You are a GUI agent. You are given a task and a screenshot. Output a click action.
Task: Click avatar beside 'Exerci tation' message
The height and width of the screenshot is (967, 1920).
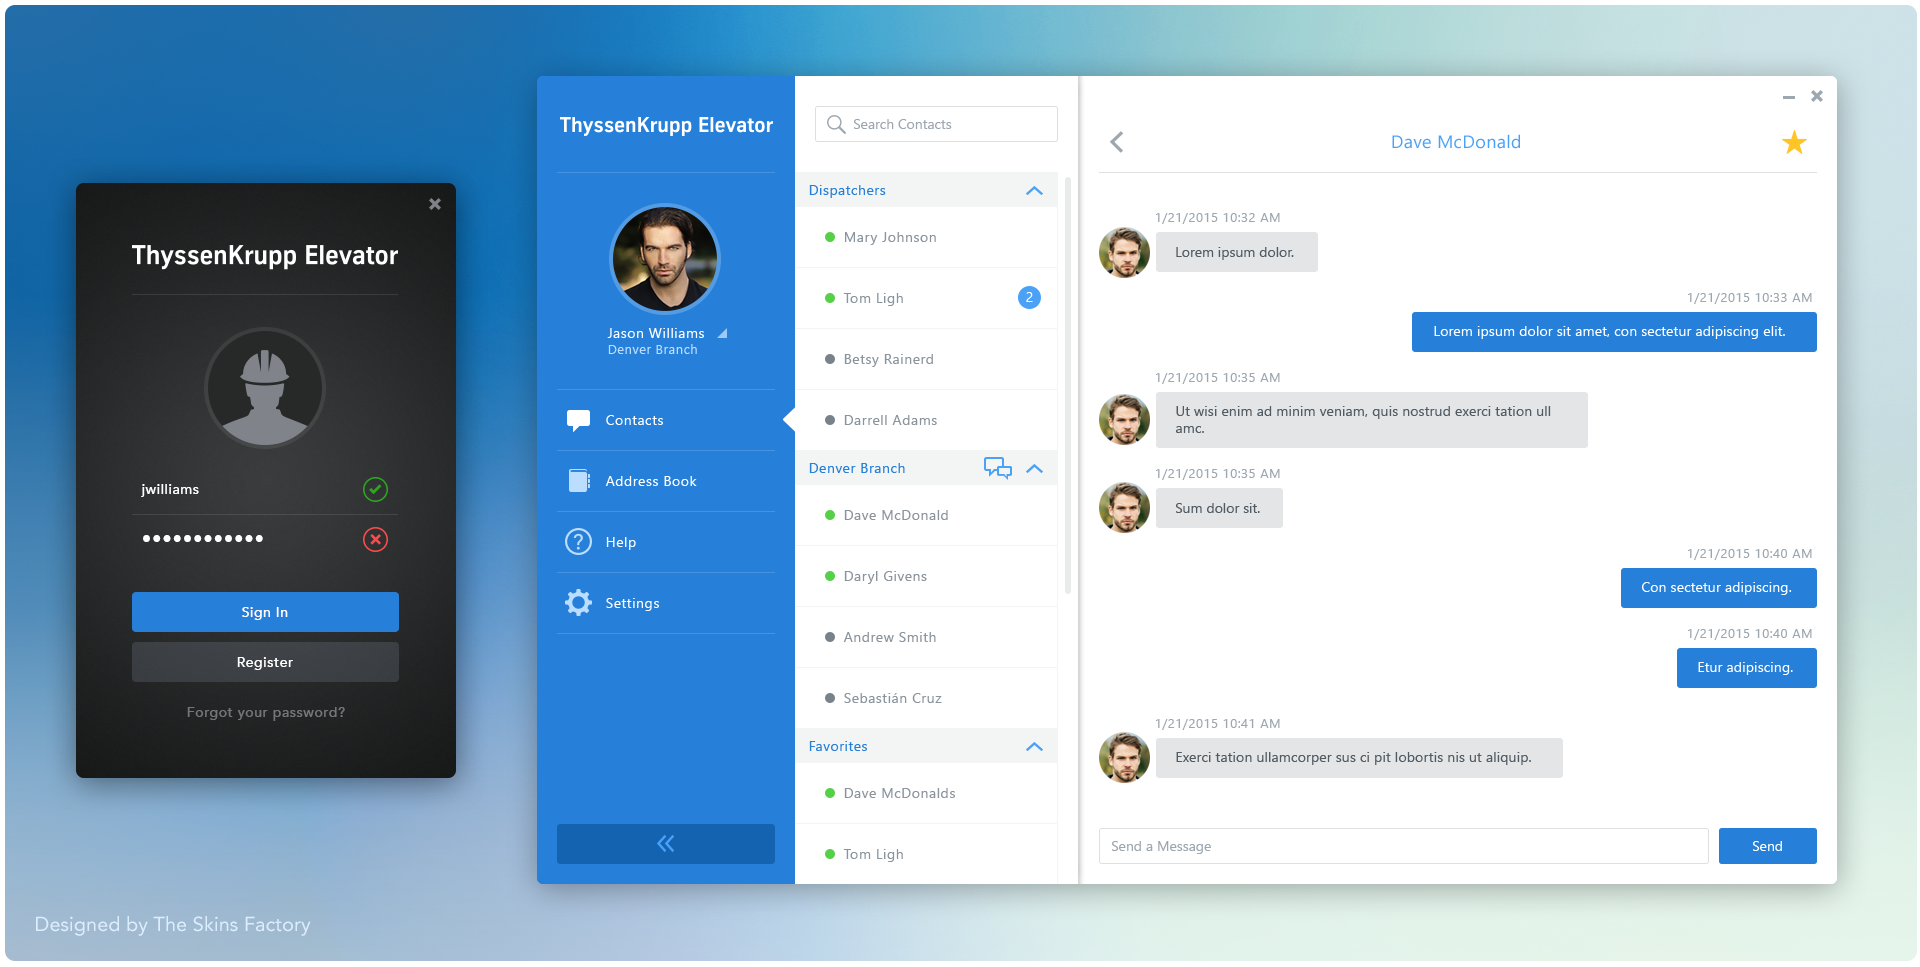pyautogui.click(x=1124, y=757)
